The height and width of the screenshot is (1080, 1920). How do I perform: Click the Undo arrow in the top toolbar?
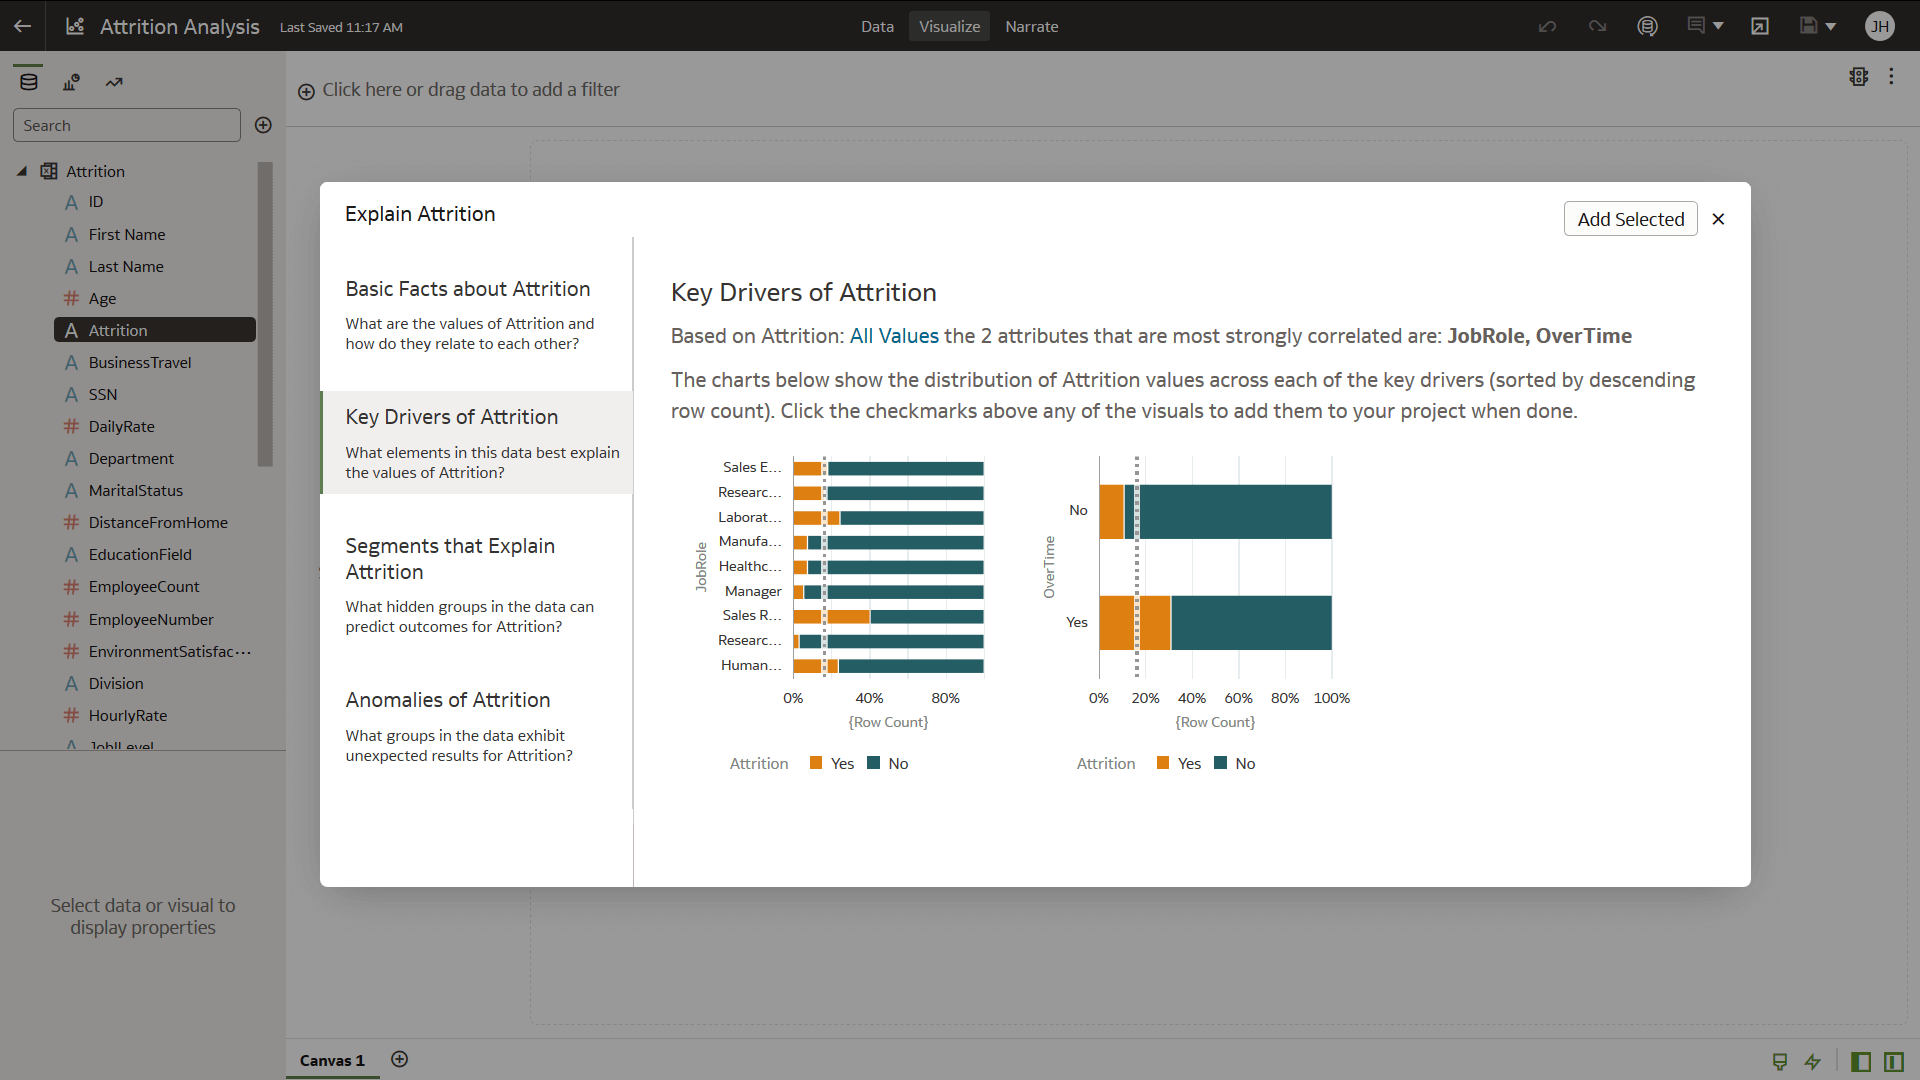[x=1547, y=26]
